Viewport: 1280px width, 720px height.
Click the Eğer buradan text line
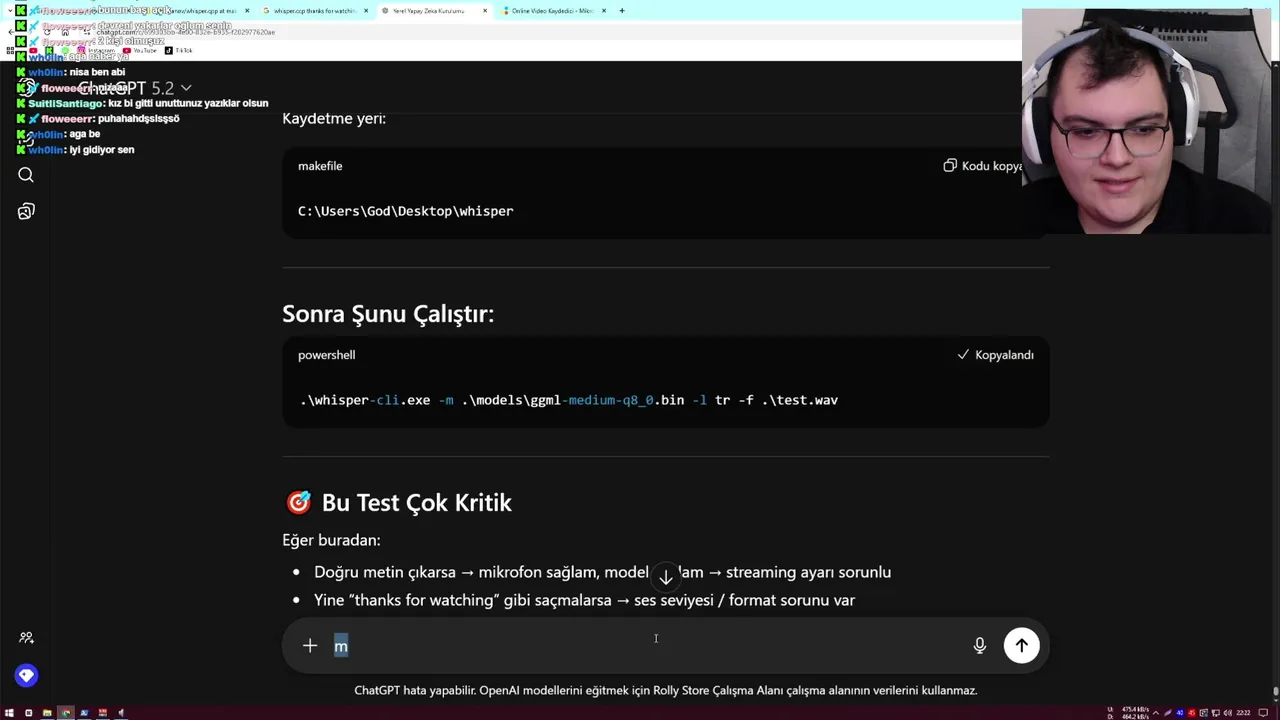[331, 540]
